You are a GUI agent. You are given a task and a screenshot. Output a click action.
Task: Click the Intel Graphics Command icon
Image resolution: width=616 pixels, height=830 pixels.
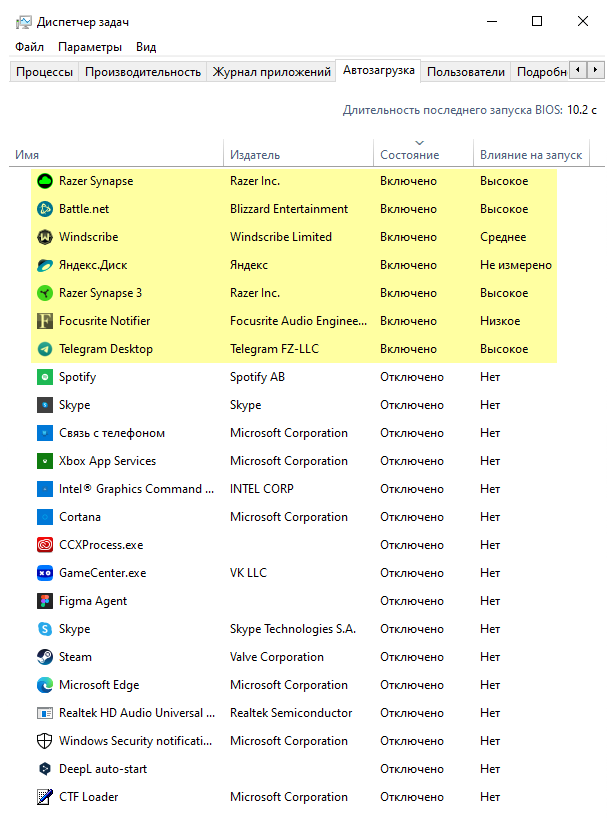pos(45,489)
